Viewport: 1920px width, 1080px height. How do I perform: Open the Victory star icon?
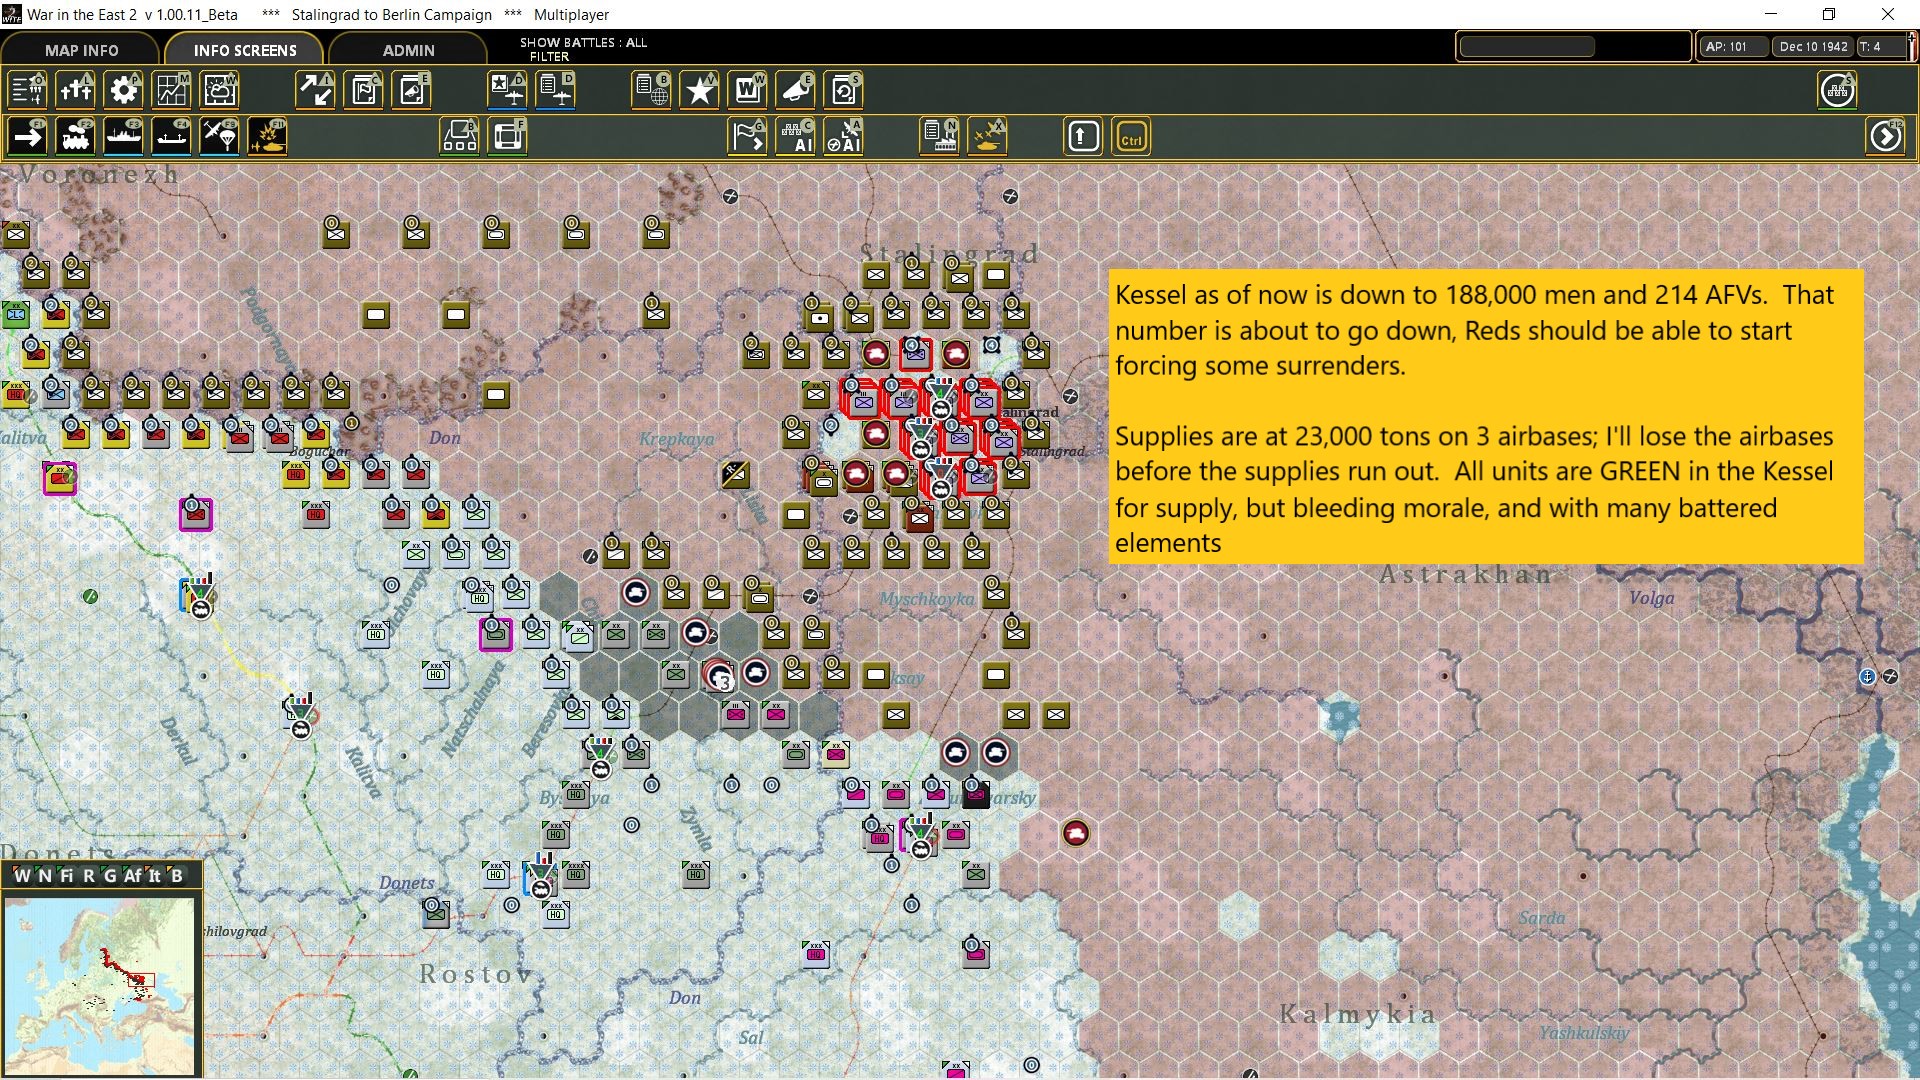click(700, 91)
